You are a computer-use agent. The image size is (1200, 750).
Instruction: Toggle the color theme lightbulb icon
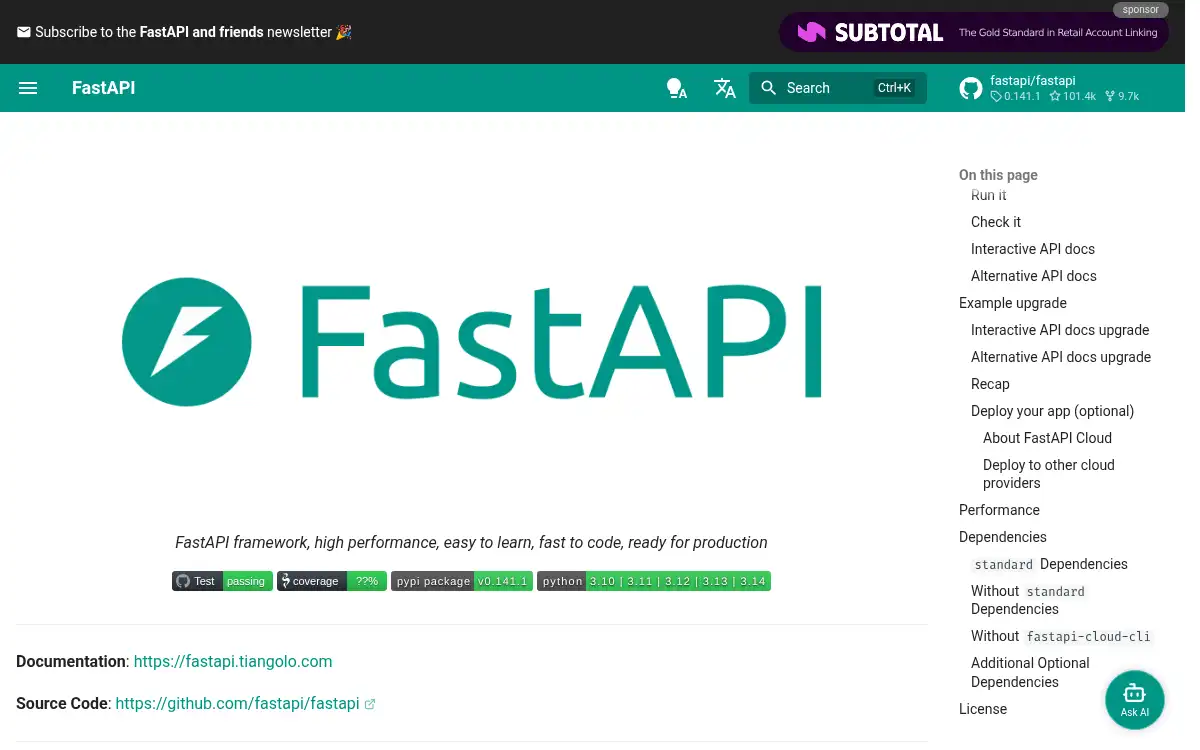[x=677, y=88]
